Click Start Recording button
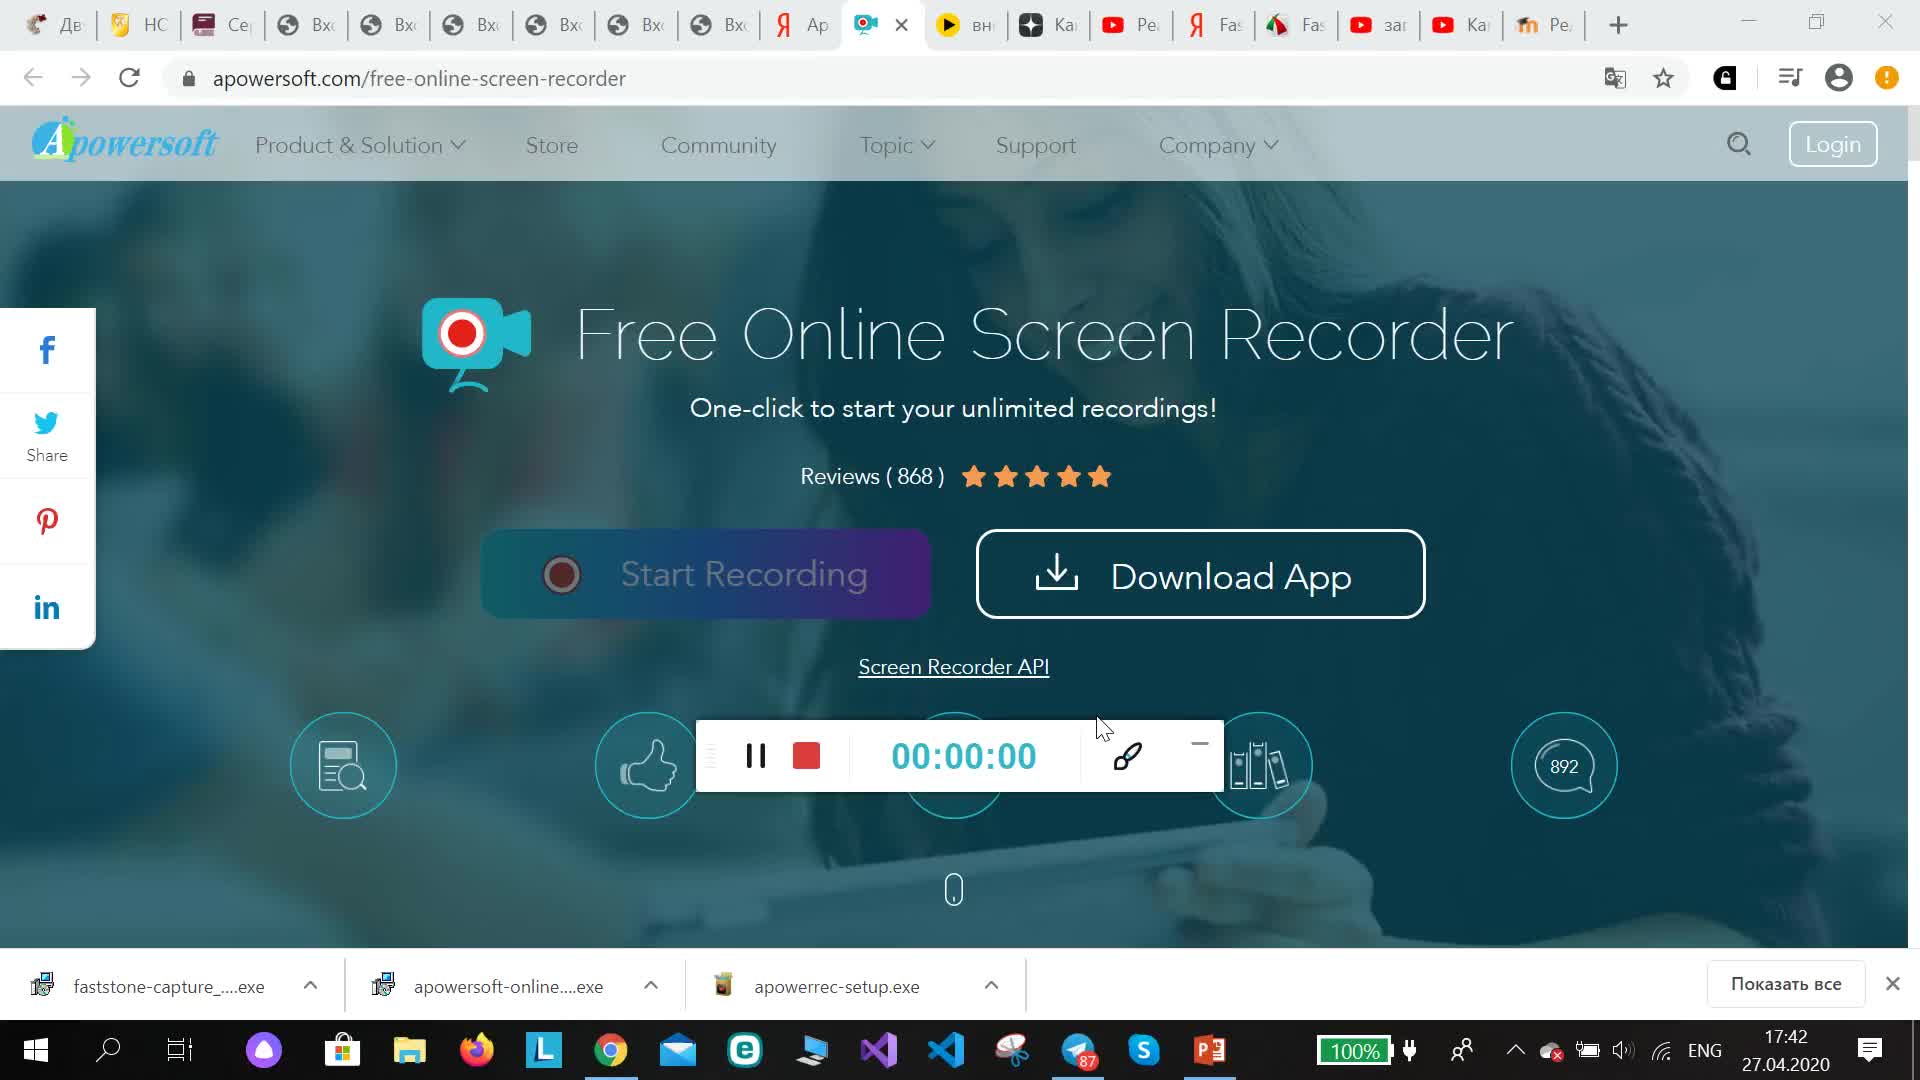Screen dimensions: 1920x1080 click(x=706, y=574)
